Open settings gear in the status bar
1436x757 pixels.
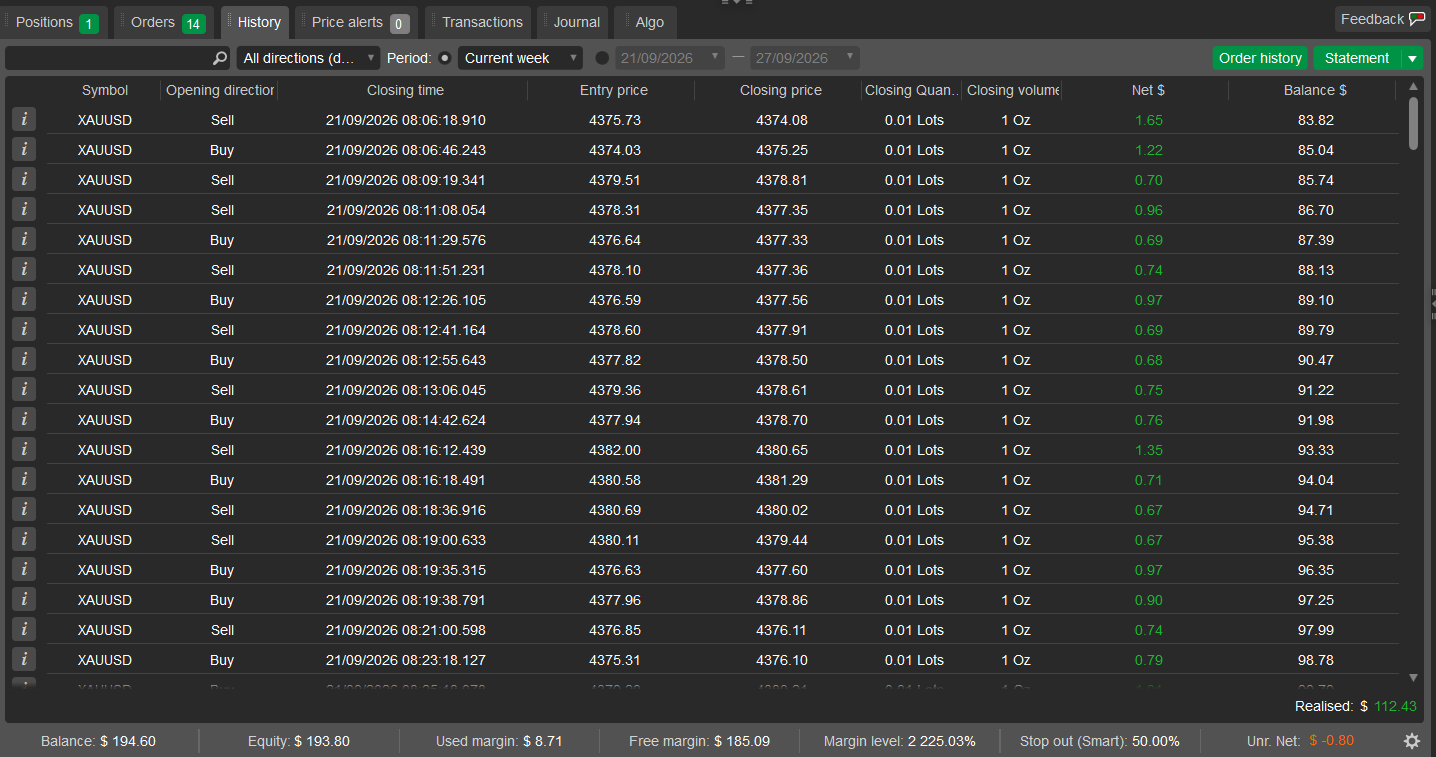(1412, 741)
